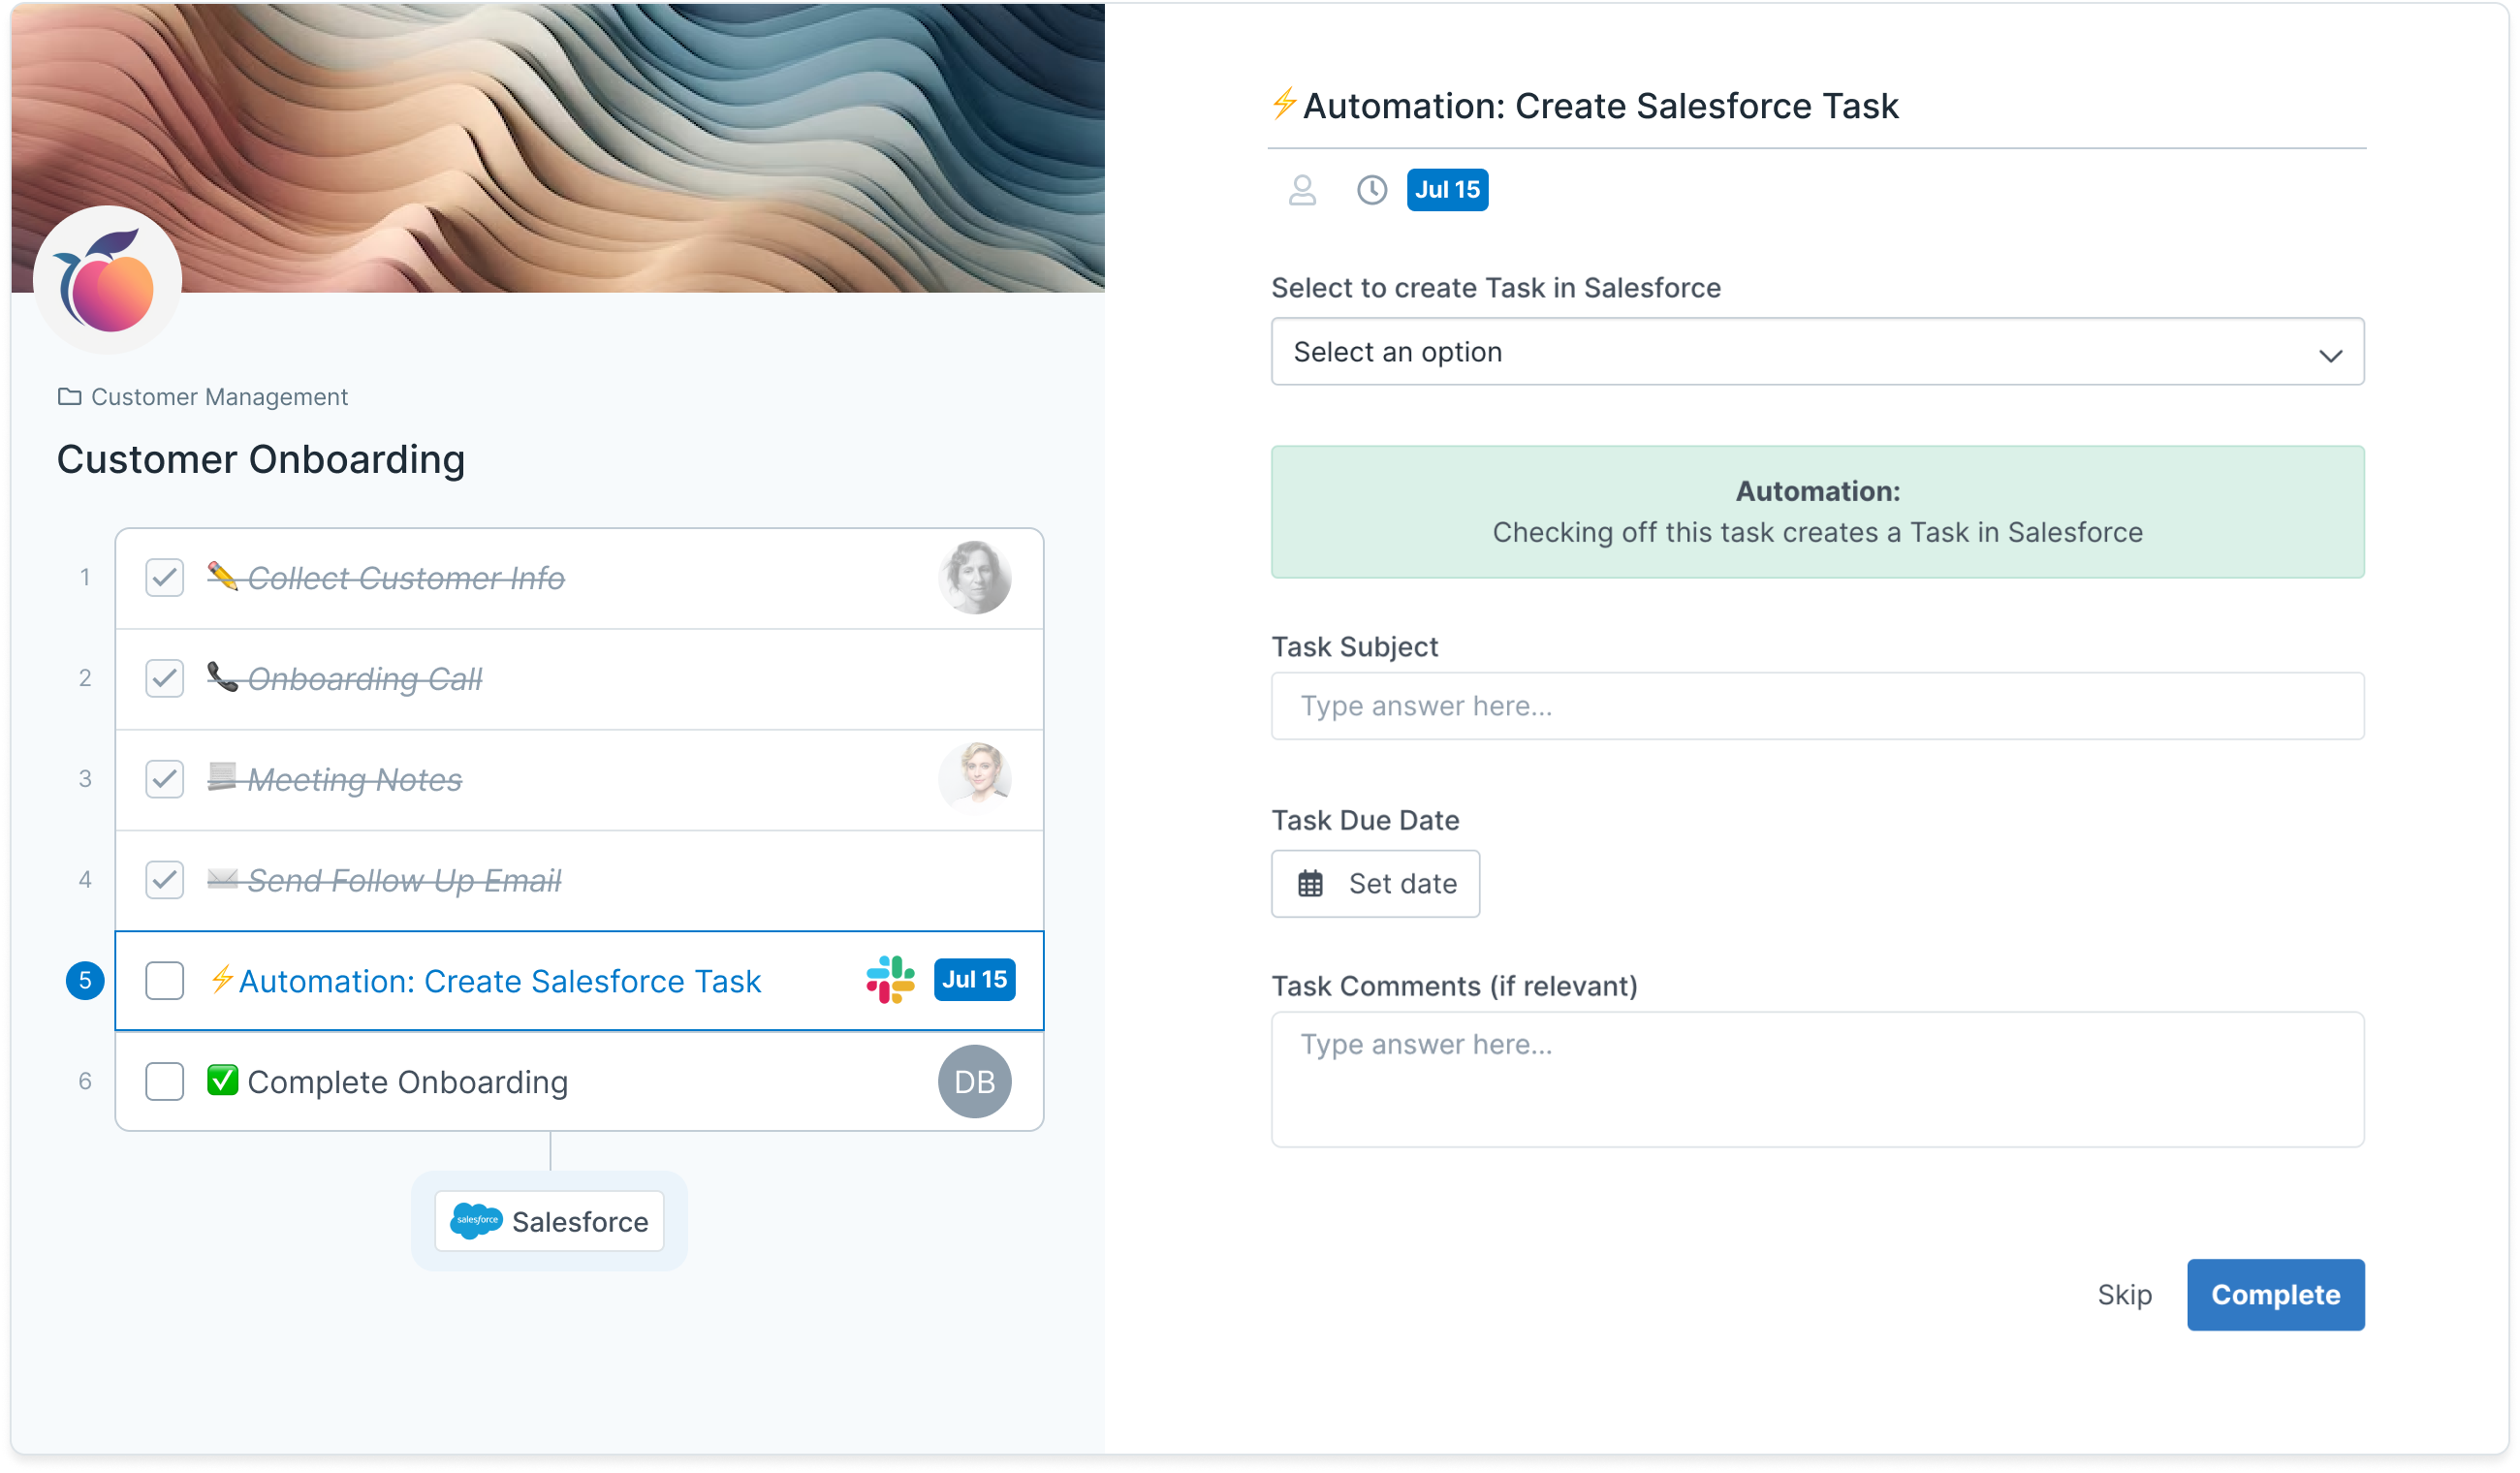
Task: Click the dropdown chevron arrow
Action: (2331, 355)
